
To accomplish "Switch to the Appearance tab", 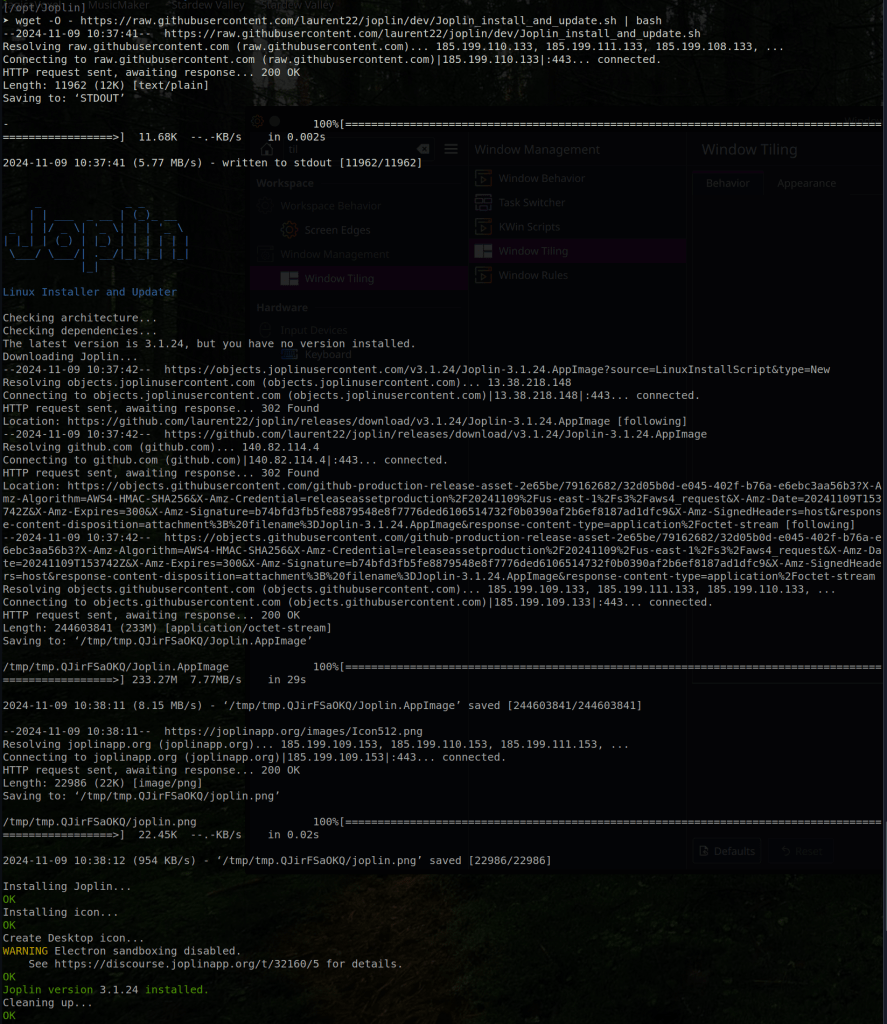I will pos(806,184).
